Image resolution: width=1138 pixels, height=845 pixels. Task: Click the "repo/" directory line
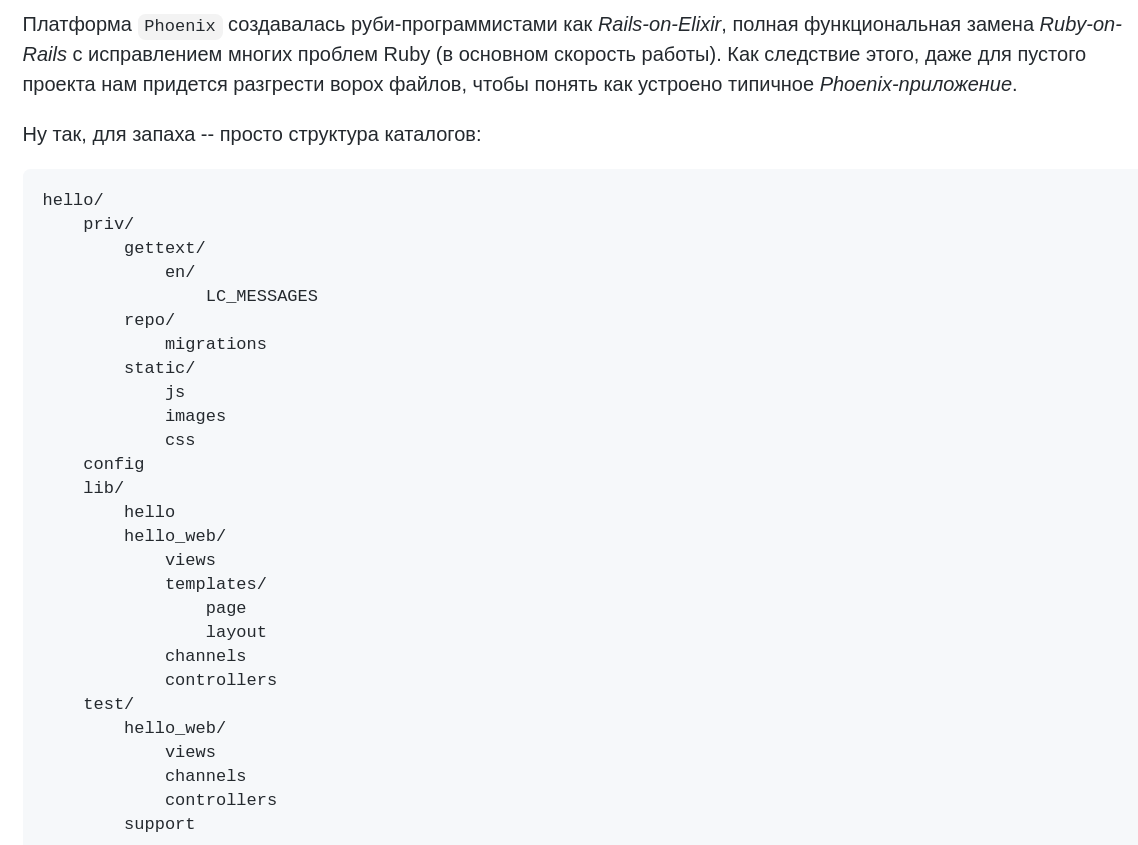(149, 320)
